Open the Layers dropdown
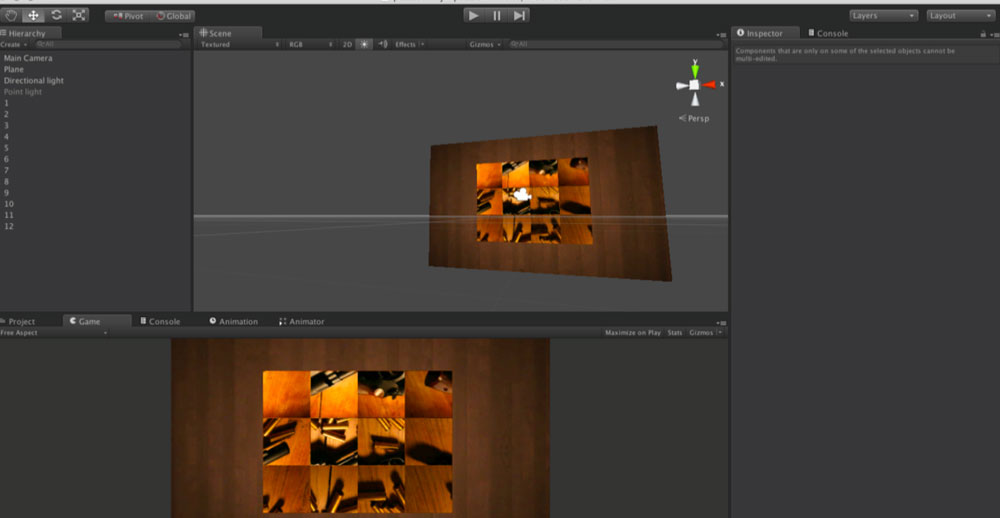The height and width of the screenshot is (518, 1000). coord(883,16)
